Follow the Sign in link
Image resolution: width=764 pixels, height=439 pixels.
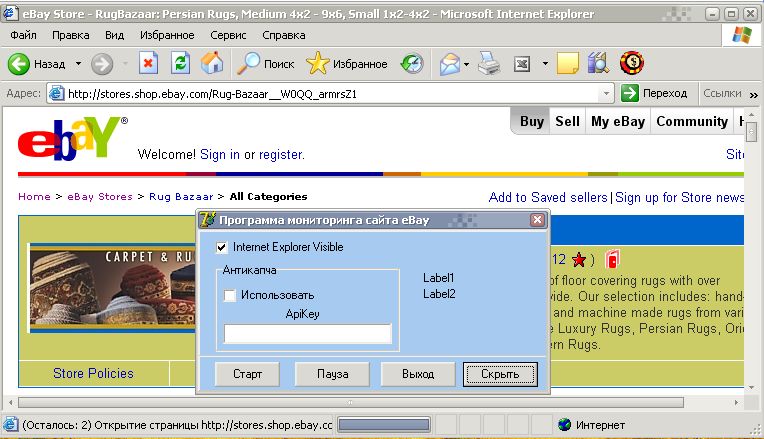[x=220, y=154]
